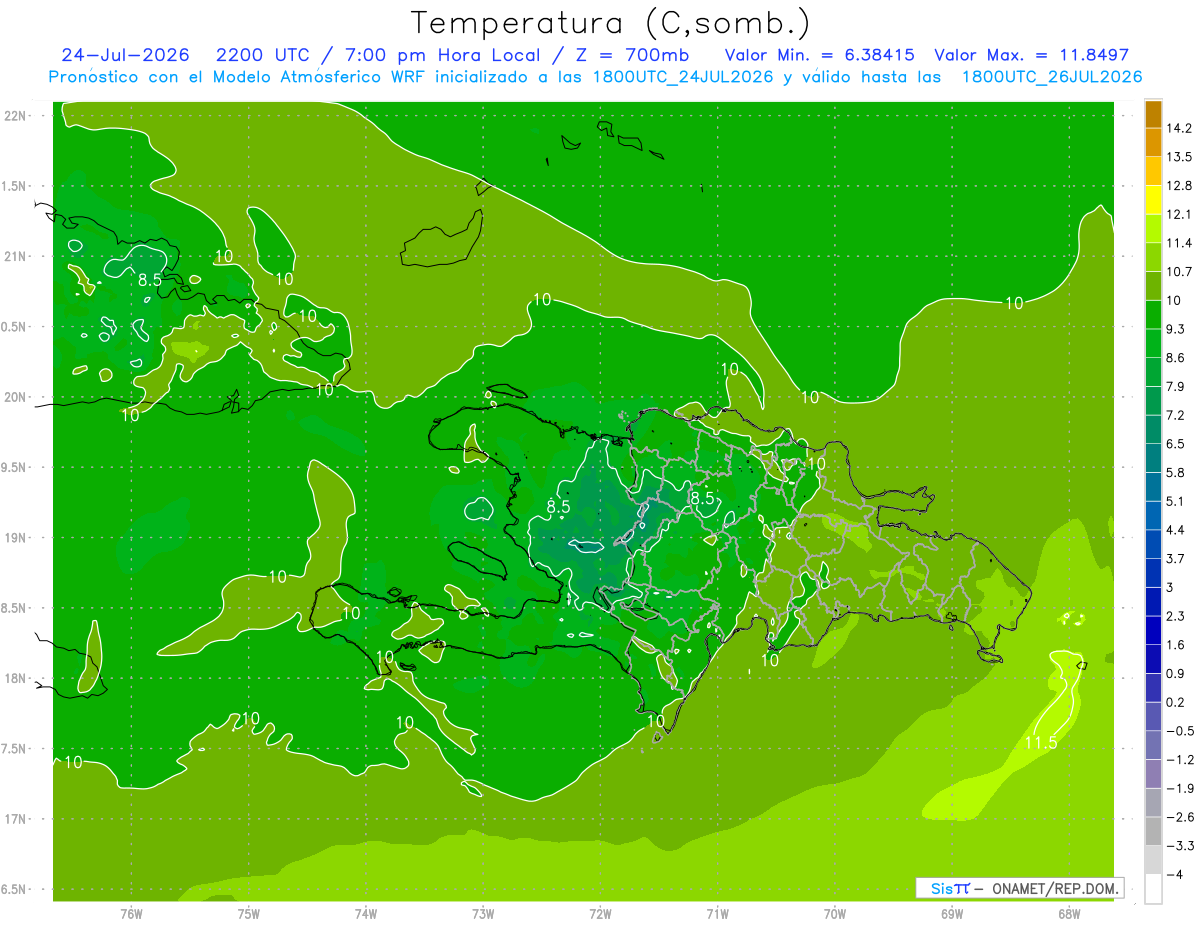The width and height of the screenshot is (1200, 927).
Task: Click the '73W' longitude axis label
Action: pyautogui.click(x=483, y=914)
